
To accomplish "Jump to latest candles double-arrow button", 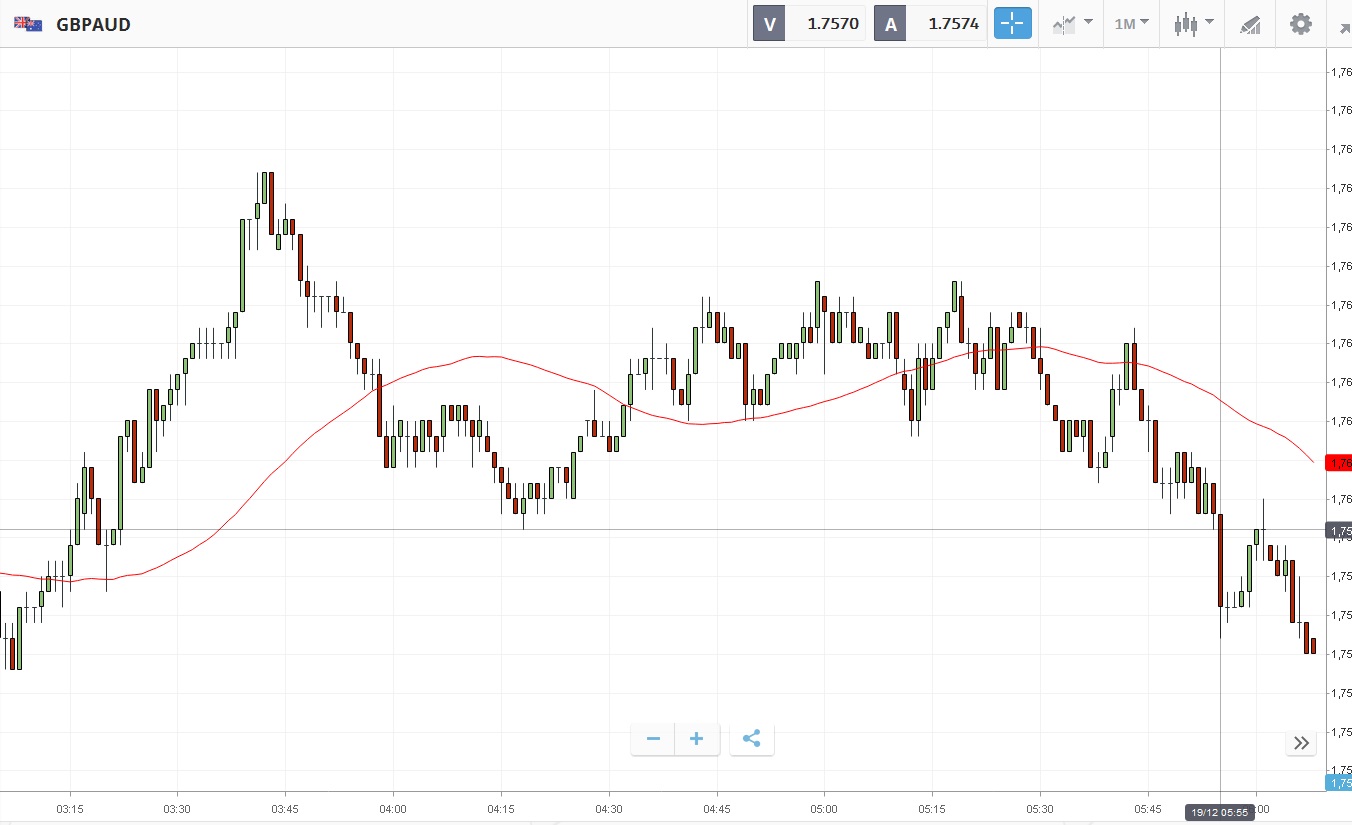I will [1301, 742].
